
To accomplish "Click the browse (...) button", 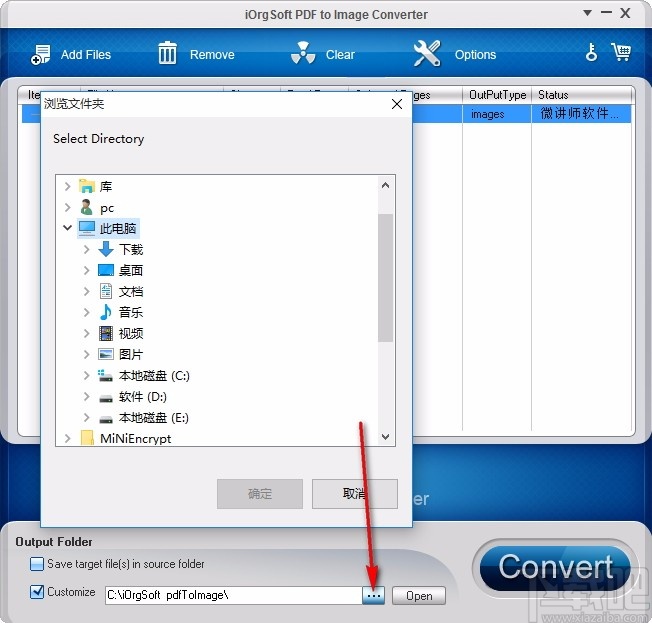I will tap(373, 596).
